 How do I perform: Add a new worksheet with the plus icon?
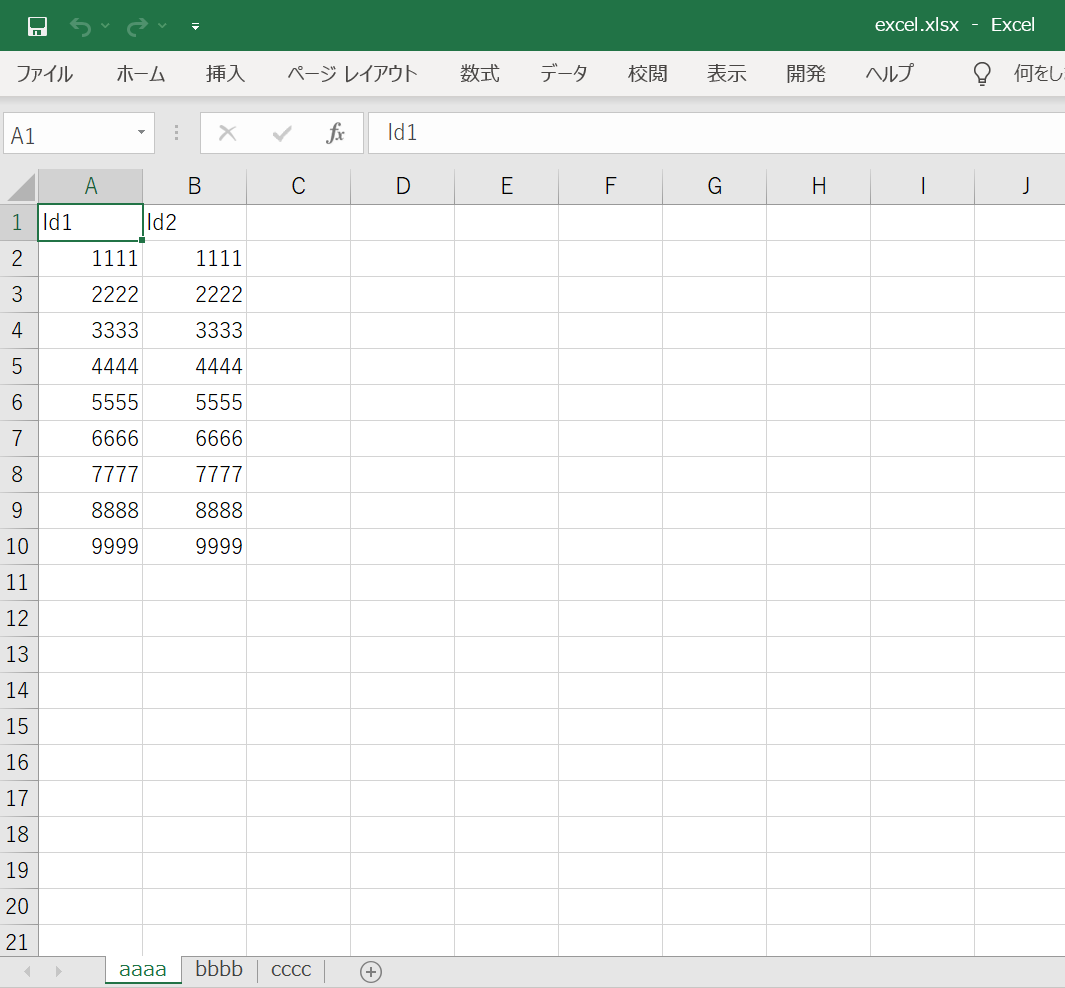[370, 970]
